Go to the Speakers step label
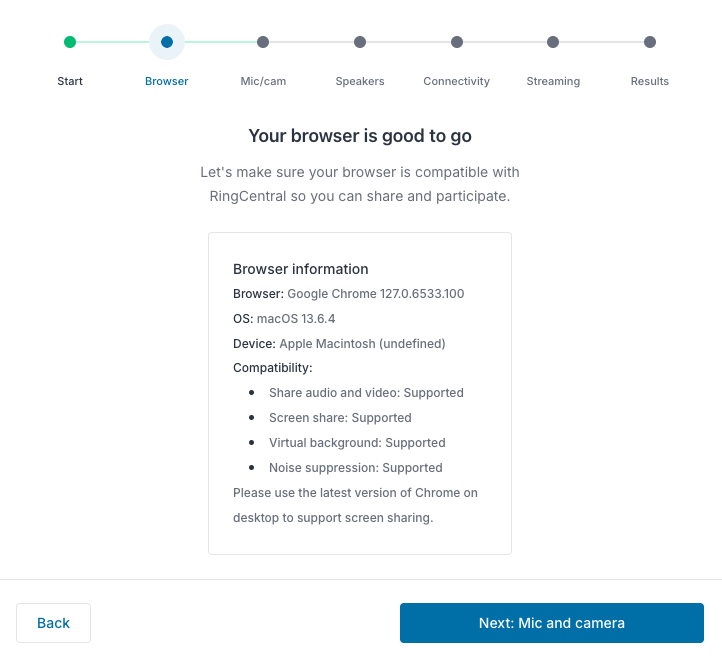The height and width of the screenshot is (663, 722). [360, 81]
